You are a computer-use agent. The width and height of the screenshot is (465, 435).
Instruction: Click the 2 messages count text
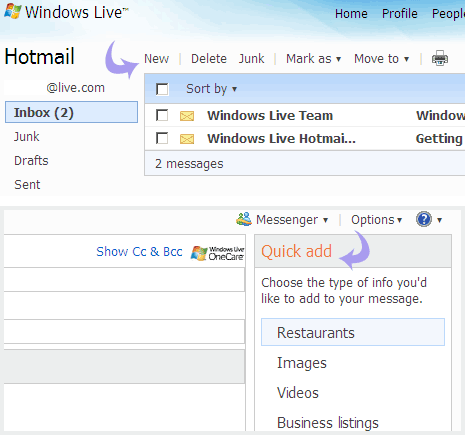[189, 164]
